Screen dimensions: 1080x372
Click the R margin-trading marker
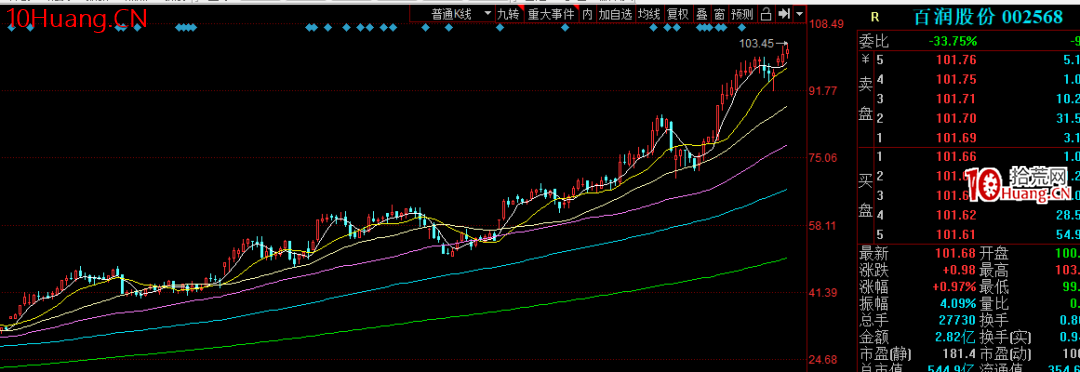point(875,17)
